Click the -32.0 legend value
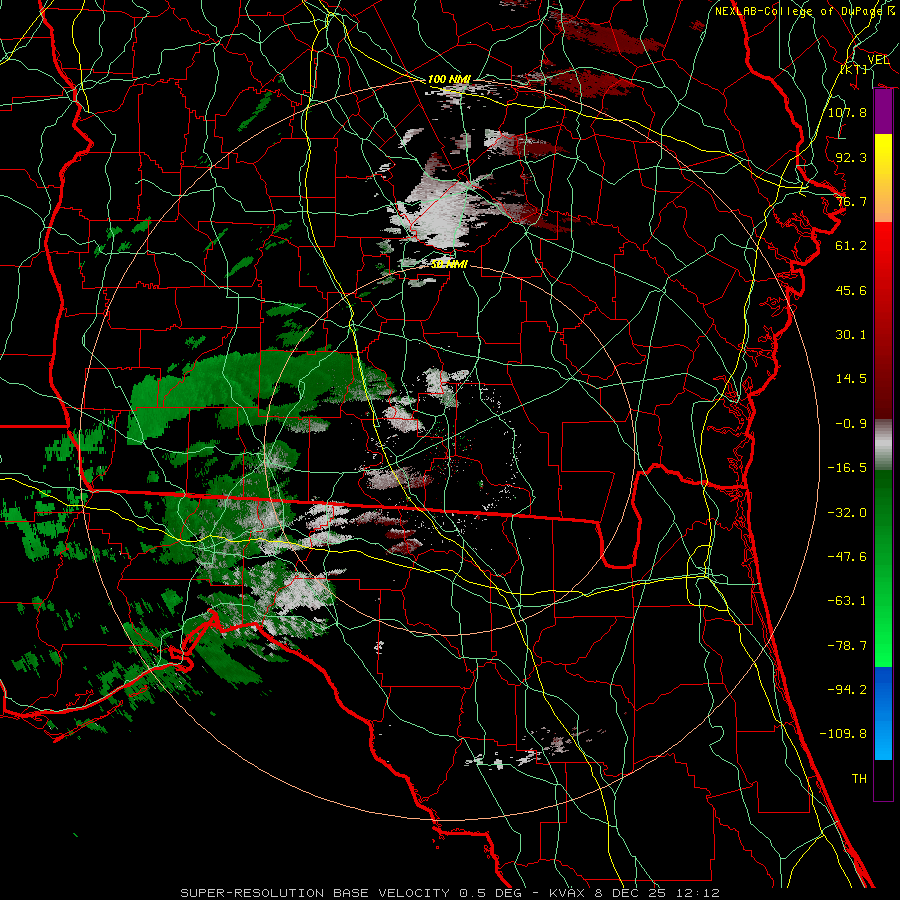Screen dimensions: 900x900 tap(847, 513)
